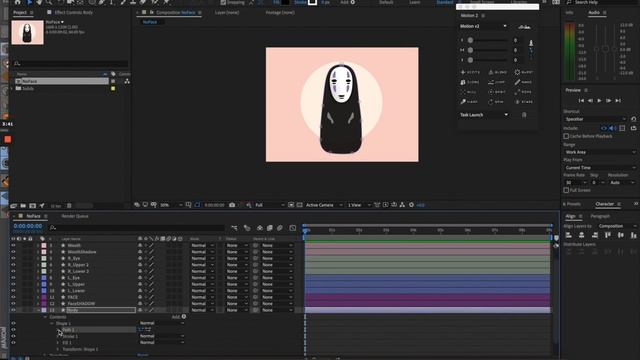Switch to the Render Queue tab

point(75,216)
